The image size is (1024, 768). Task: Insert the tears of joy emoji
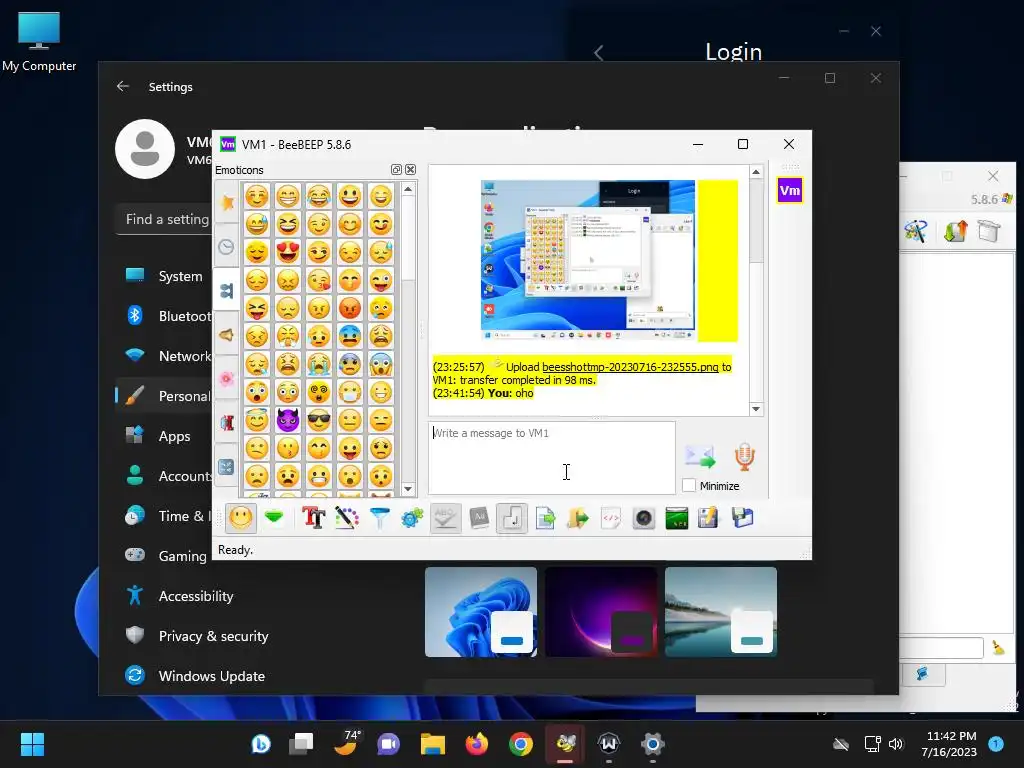(319, 195)
